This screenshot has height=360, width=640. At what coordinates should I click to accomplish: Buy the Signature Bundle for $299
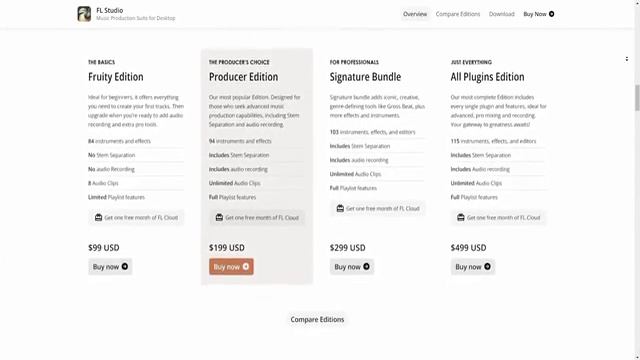[x=352, y=267]
